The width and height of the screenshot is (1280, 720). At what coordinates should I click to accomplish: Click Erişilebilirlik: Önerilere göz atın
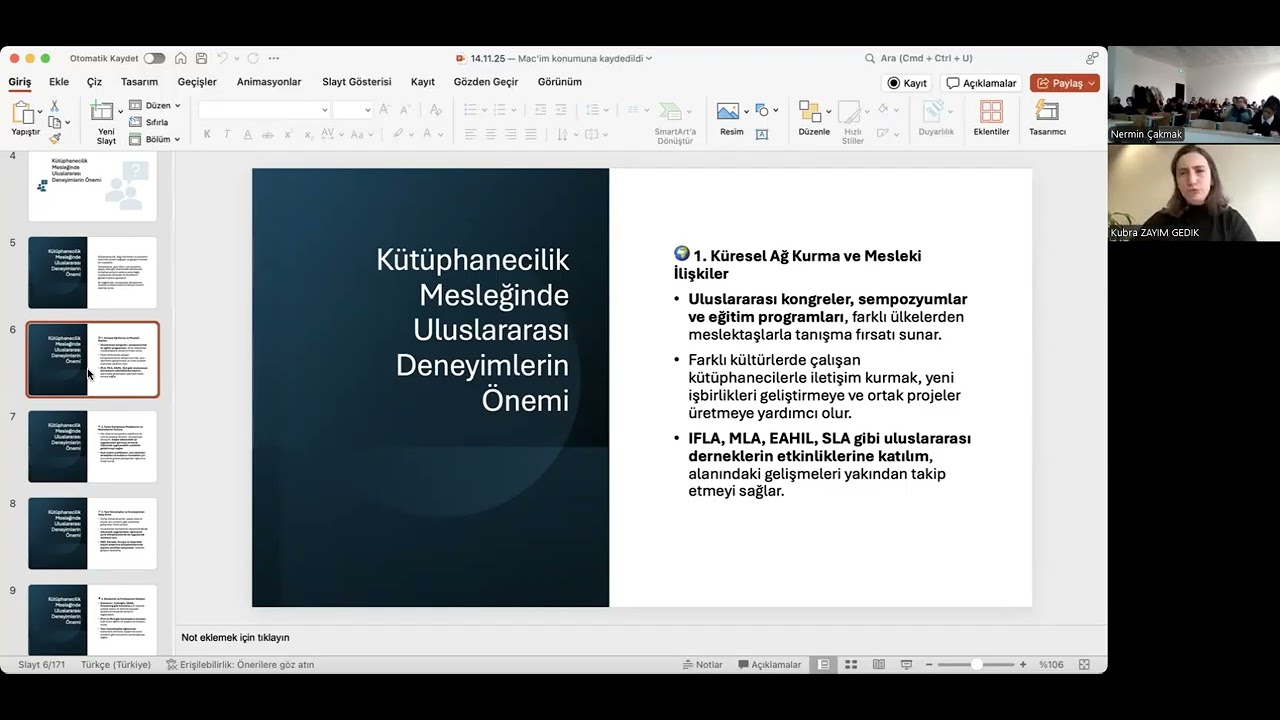click(x=240, y=665)
